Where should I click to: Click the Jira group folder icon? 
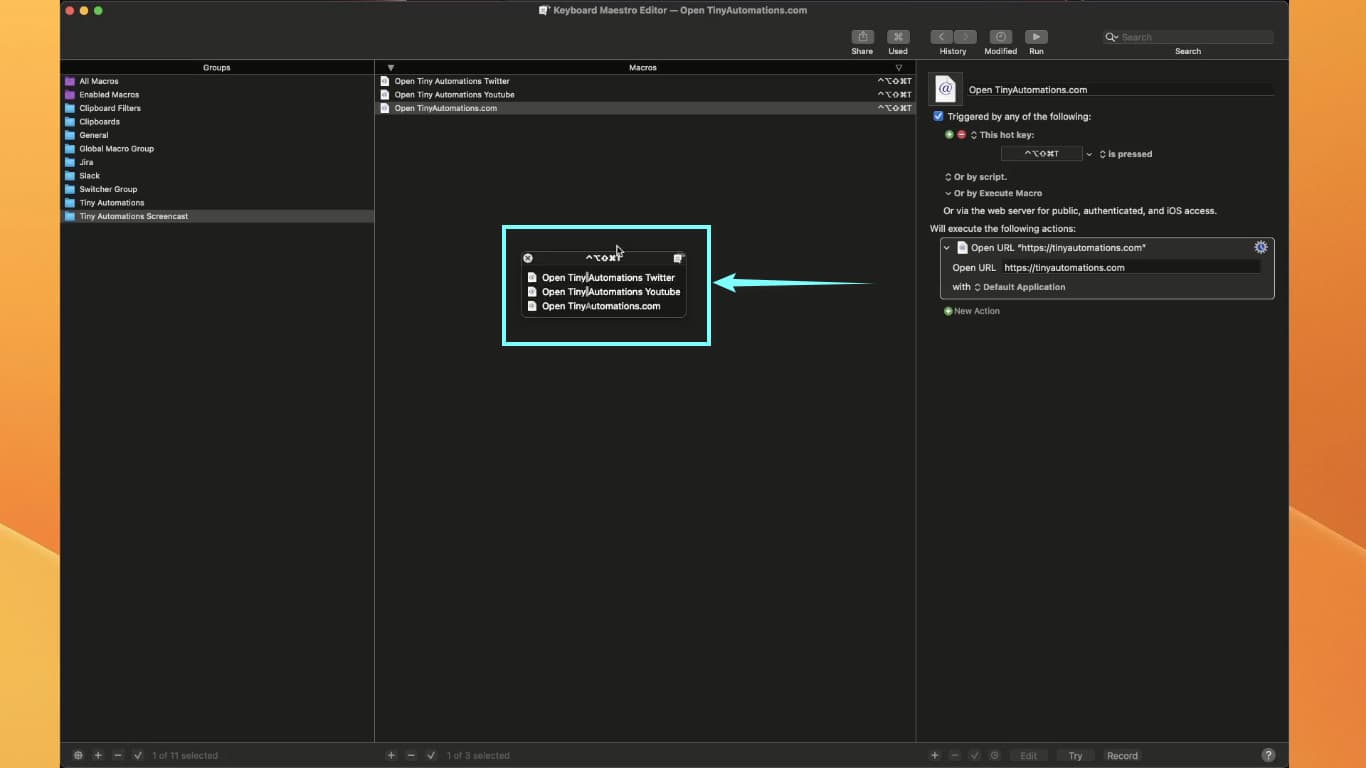click(x=70, y=162)
